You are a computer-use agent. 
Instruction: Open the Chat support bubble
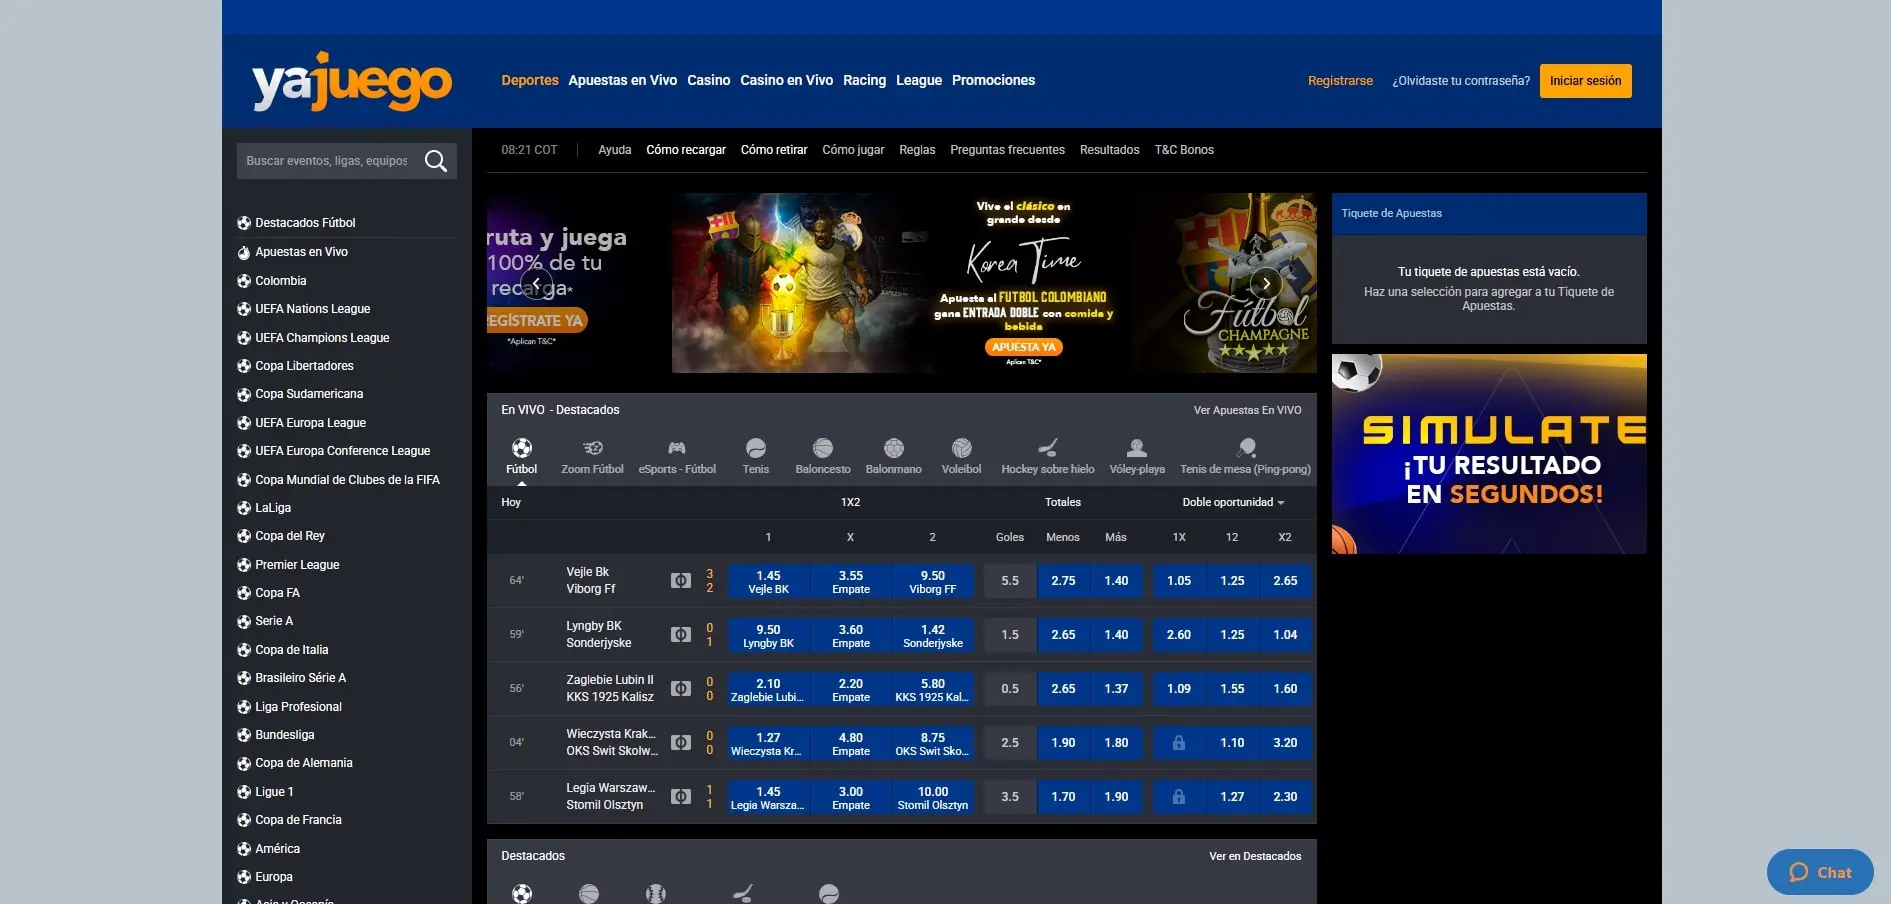pyautogui.click(x=1819, y=871)
